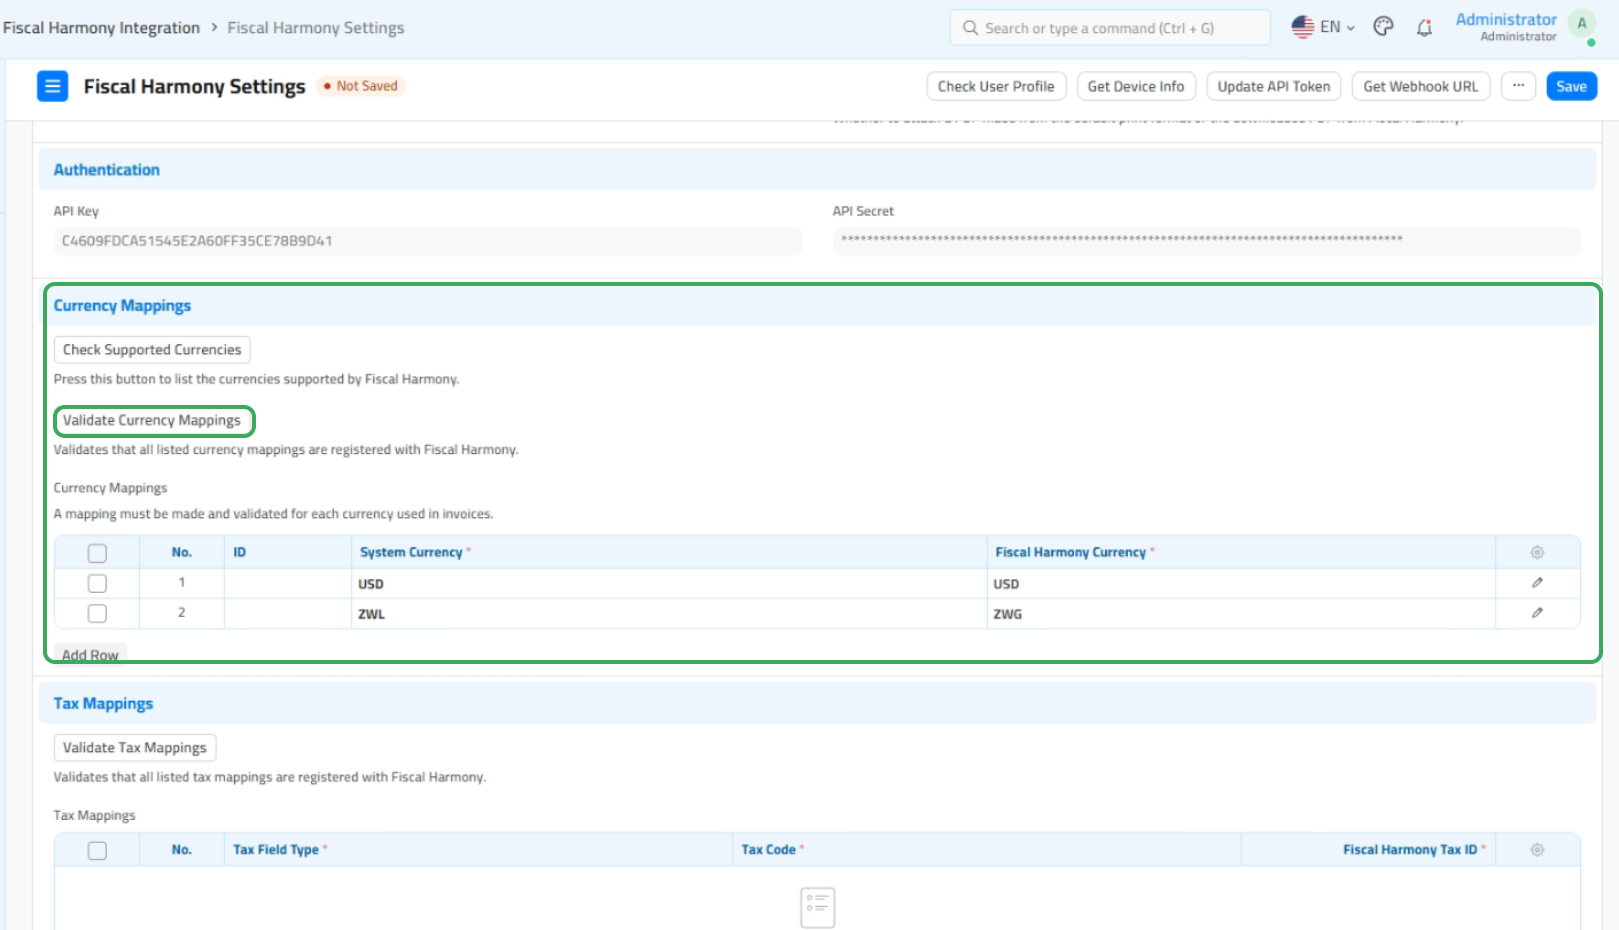Click System Currency cell USD
The height and width of the screenshot is (930, 1619).
coord(669,584)
